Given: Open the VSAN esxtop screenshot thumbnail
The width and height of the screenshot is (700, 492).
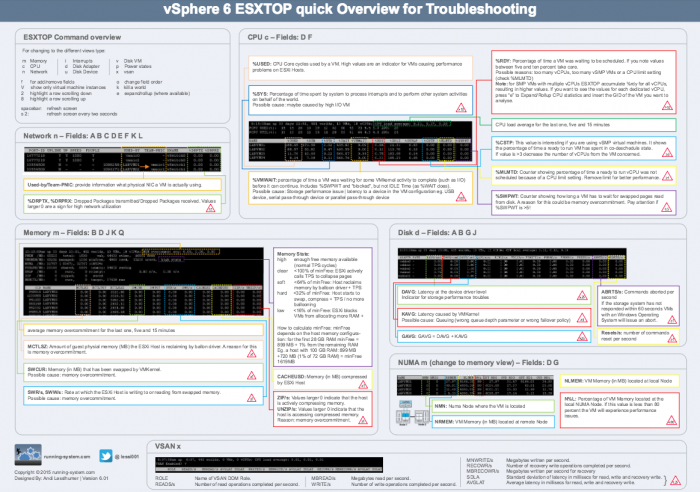Looking at the screenshot, I should point(269,464).
